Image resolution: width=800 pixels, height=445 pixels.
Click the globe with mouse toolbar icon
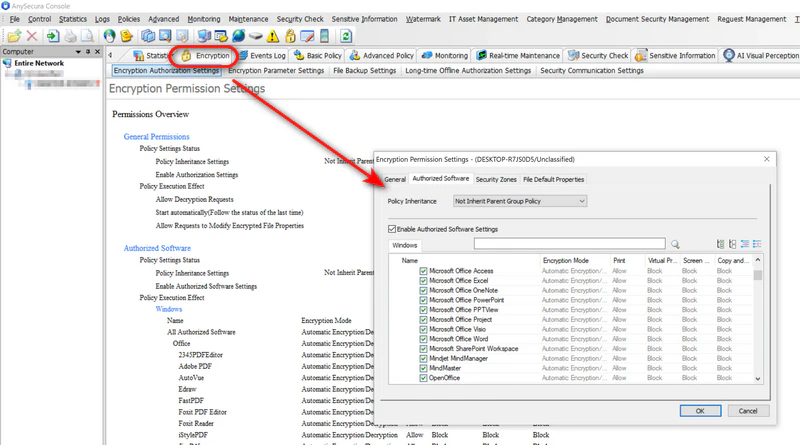tap(109, 36)
